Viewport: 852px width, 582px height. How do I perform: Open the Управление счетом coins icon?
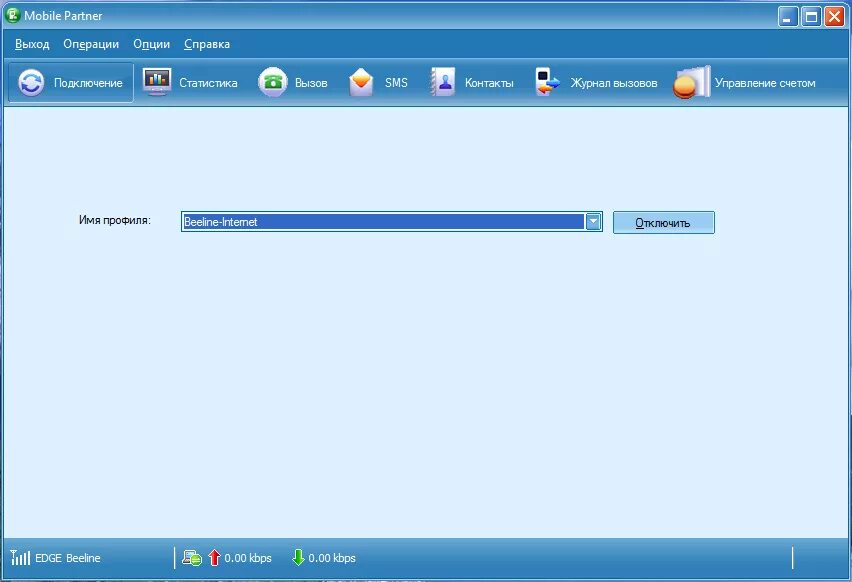click(x=691, y=83)
